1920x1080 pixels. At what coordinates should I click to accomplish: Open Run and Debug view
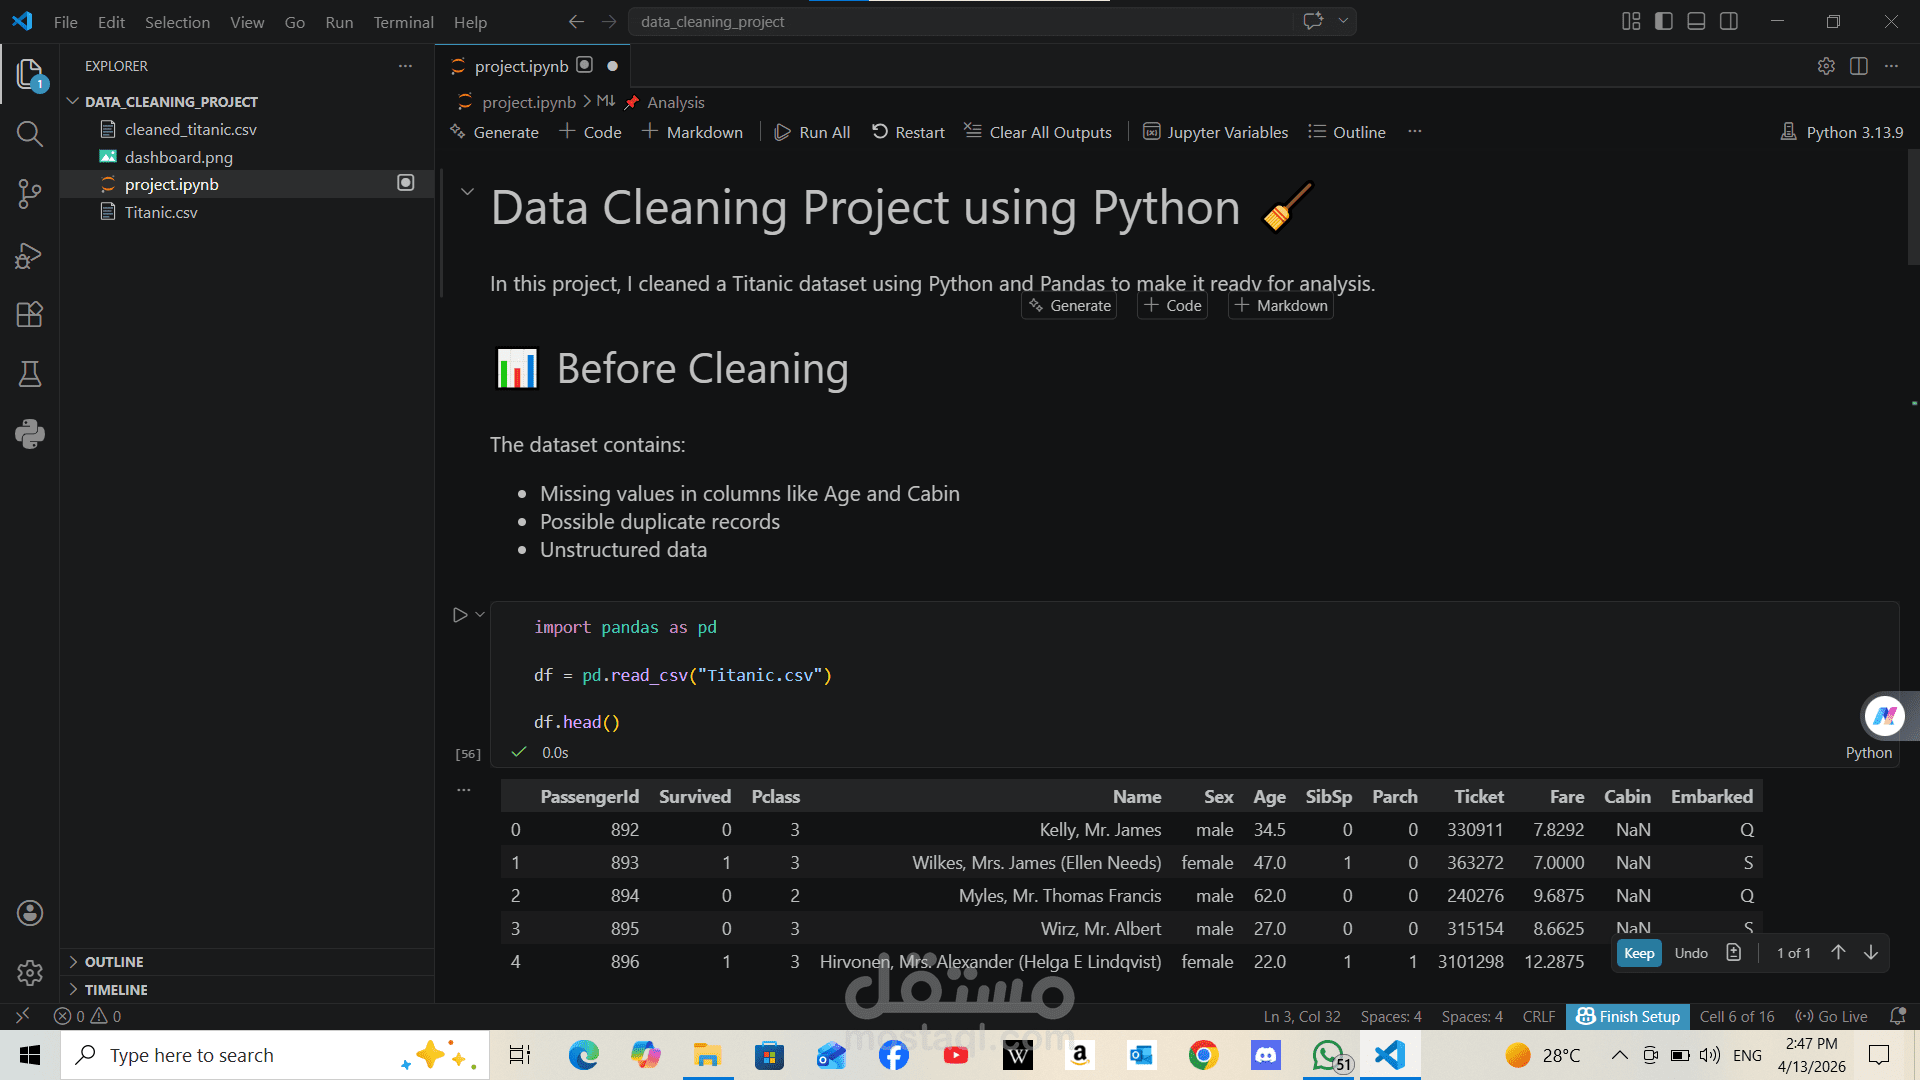30,255
